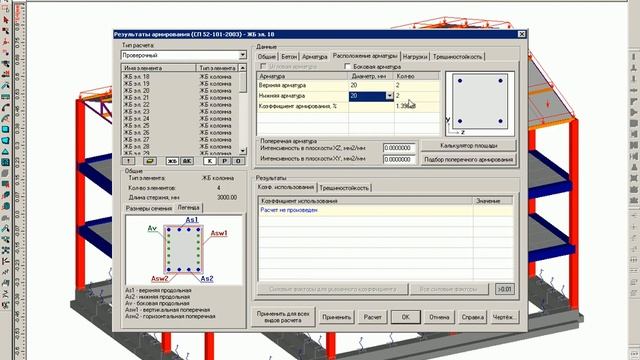
Task: Select list row ЖБ эл. 23
Action: [180, 111]
